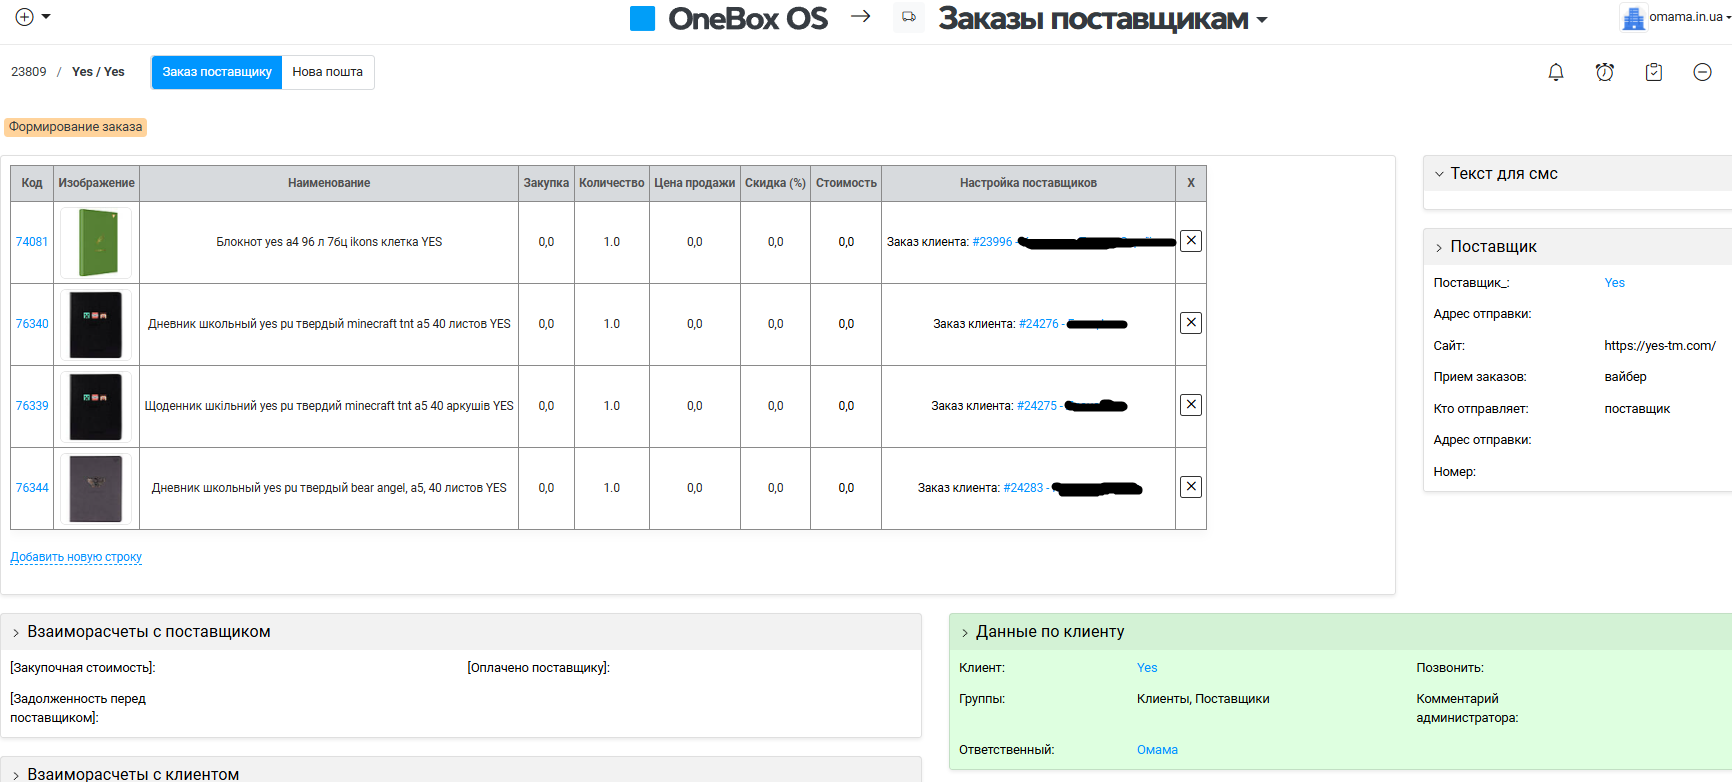Open client order #24283 link

(x=1024, y=488)
